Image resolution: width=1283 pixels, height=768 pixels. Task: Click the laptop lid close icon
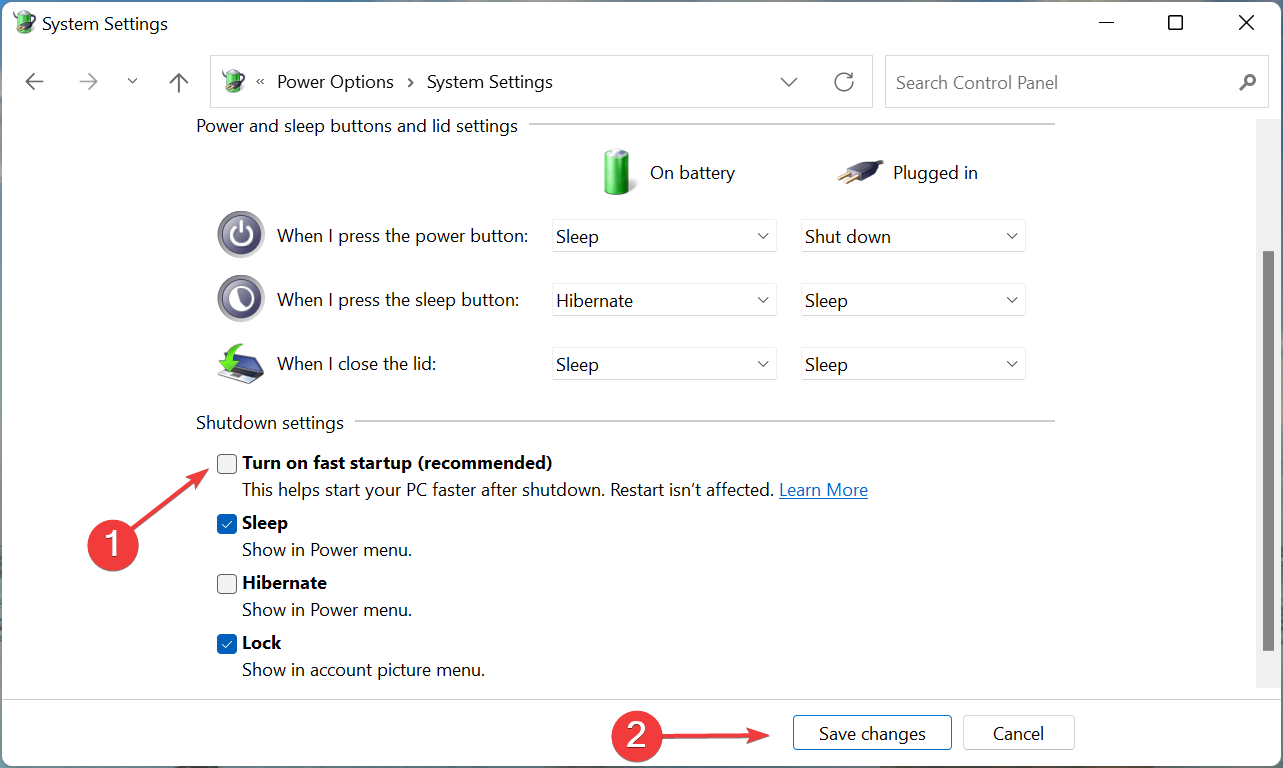pos(240,363)
